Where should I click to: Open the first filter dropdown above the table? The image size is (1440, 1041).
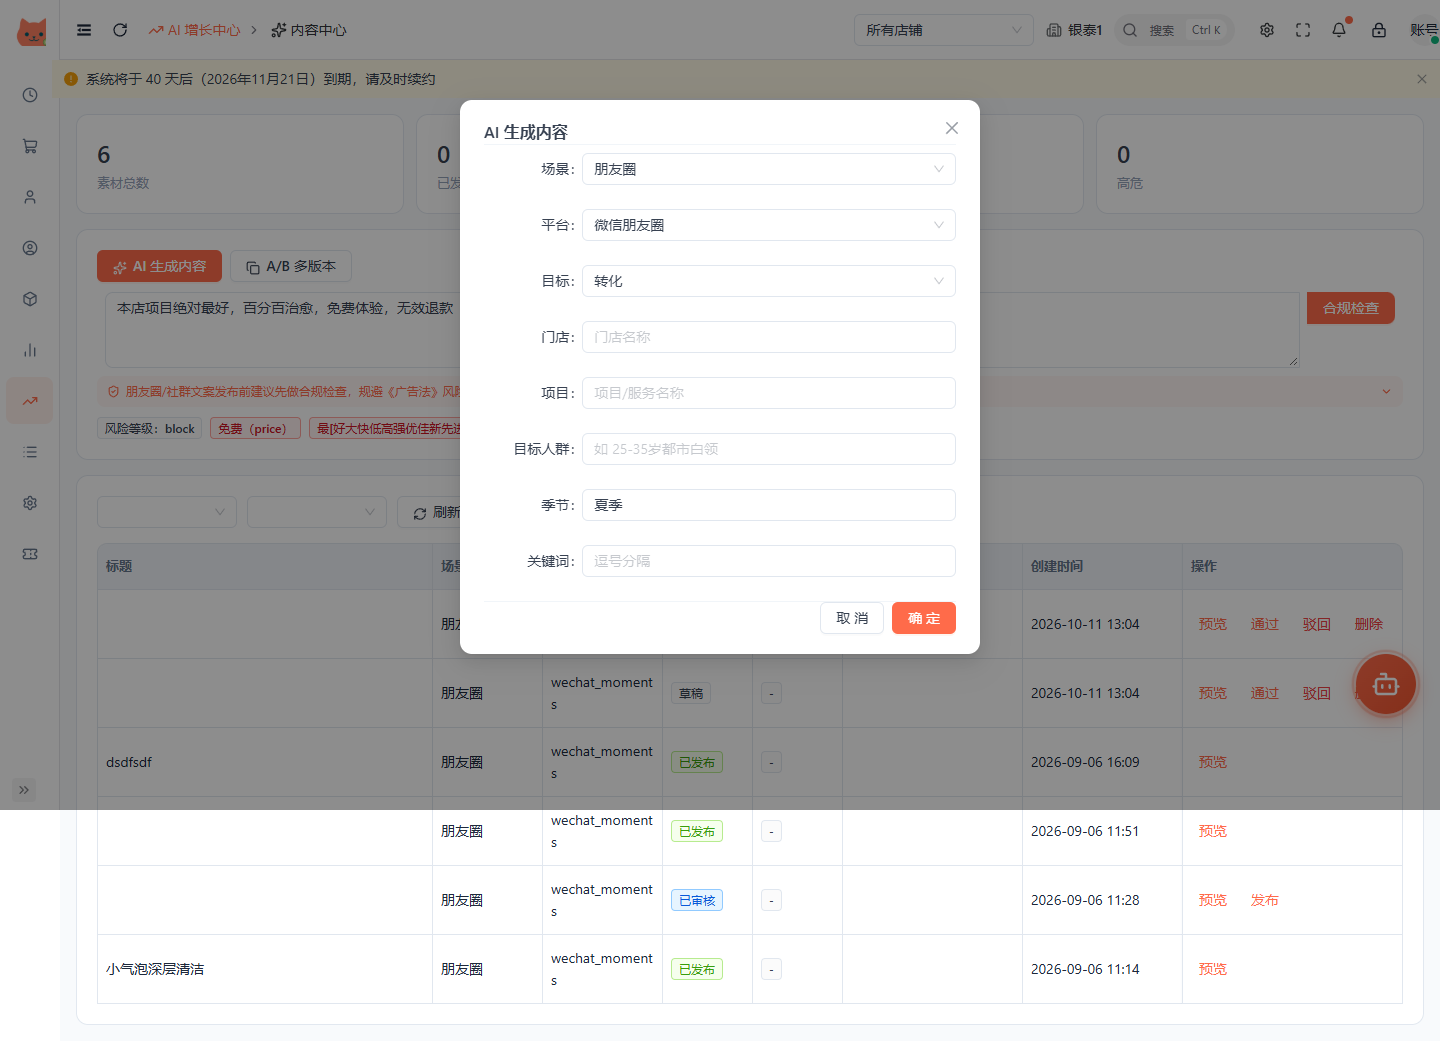167,512
